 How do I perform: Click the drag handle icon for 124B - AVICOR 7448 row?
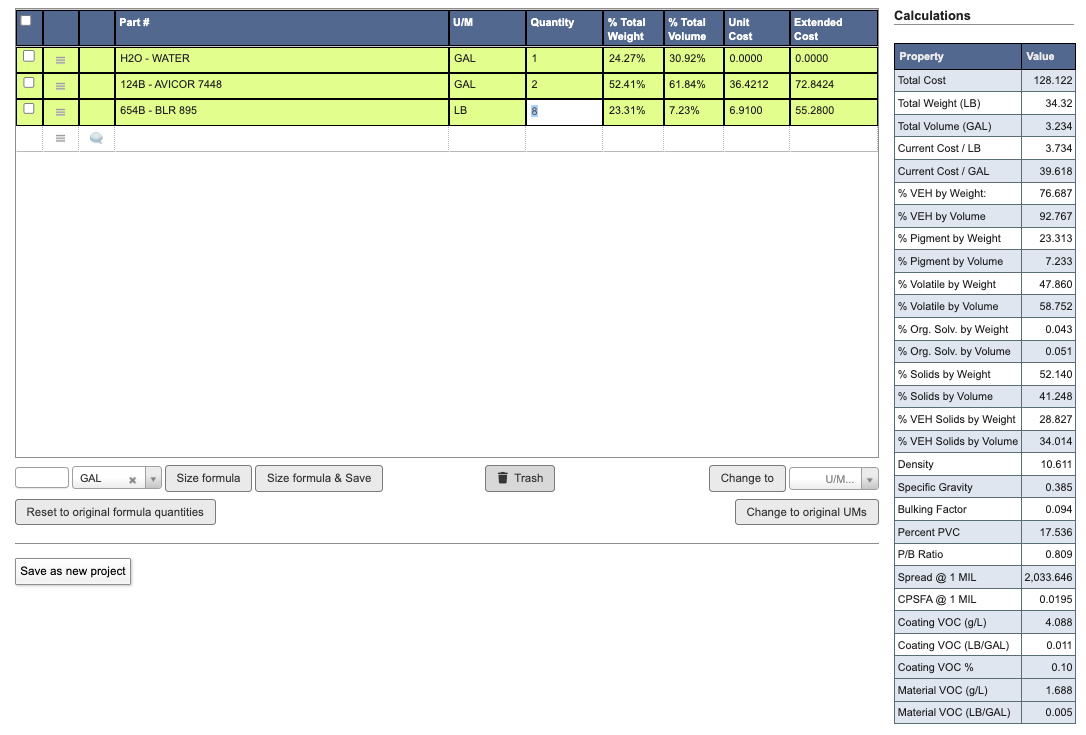click(x=60, y=86)
